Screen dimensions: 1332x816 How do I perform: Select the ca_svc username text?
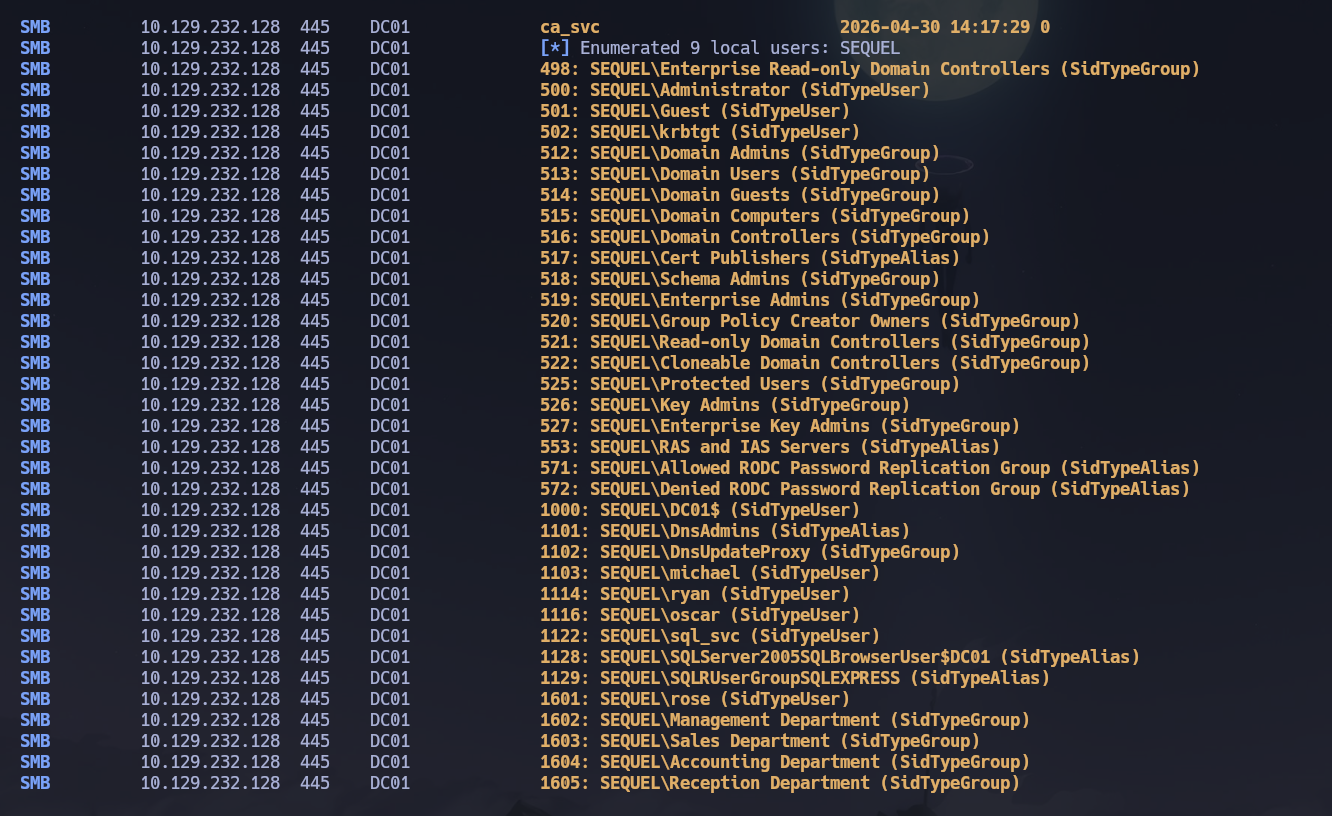tap(570, 27)
